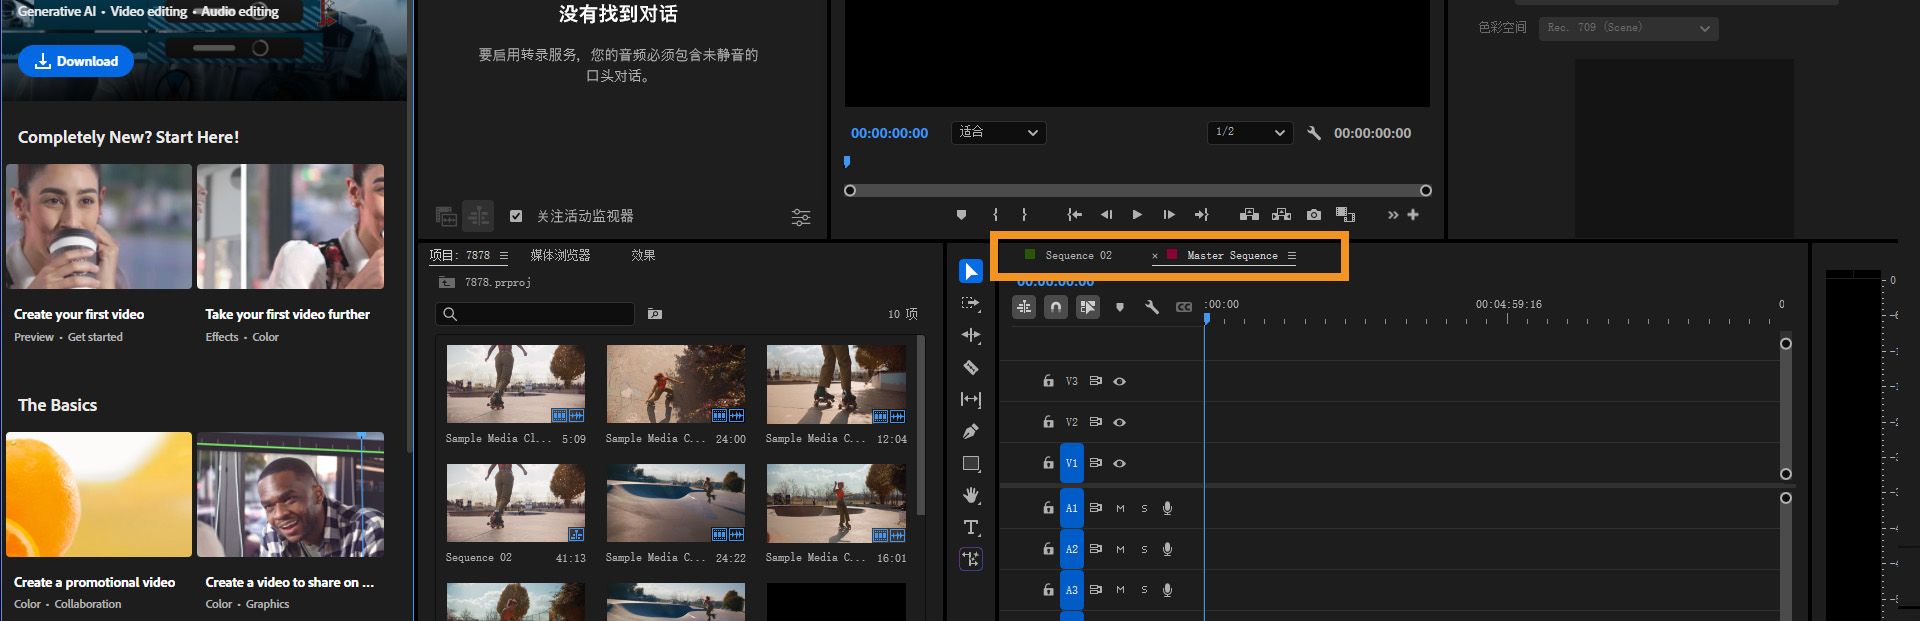Open the 效果 tab

click(x=643, y=255)
